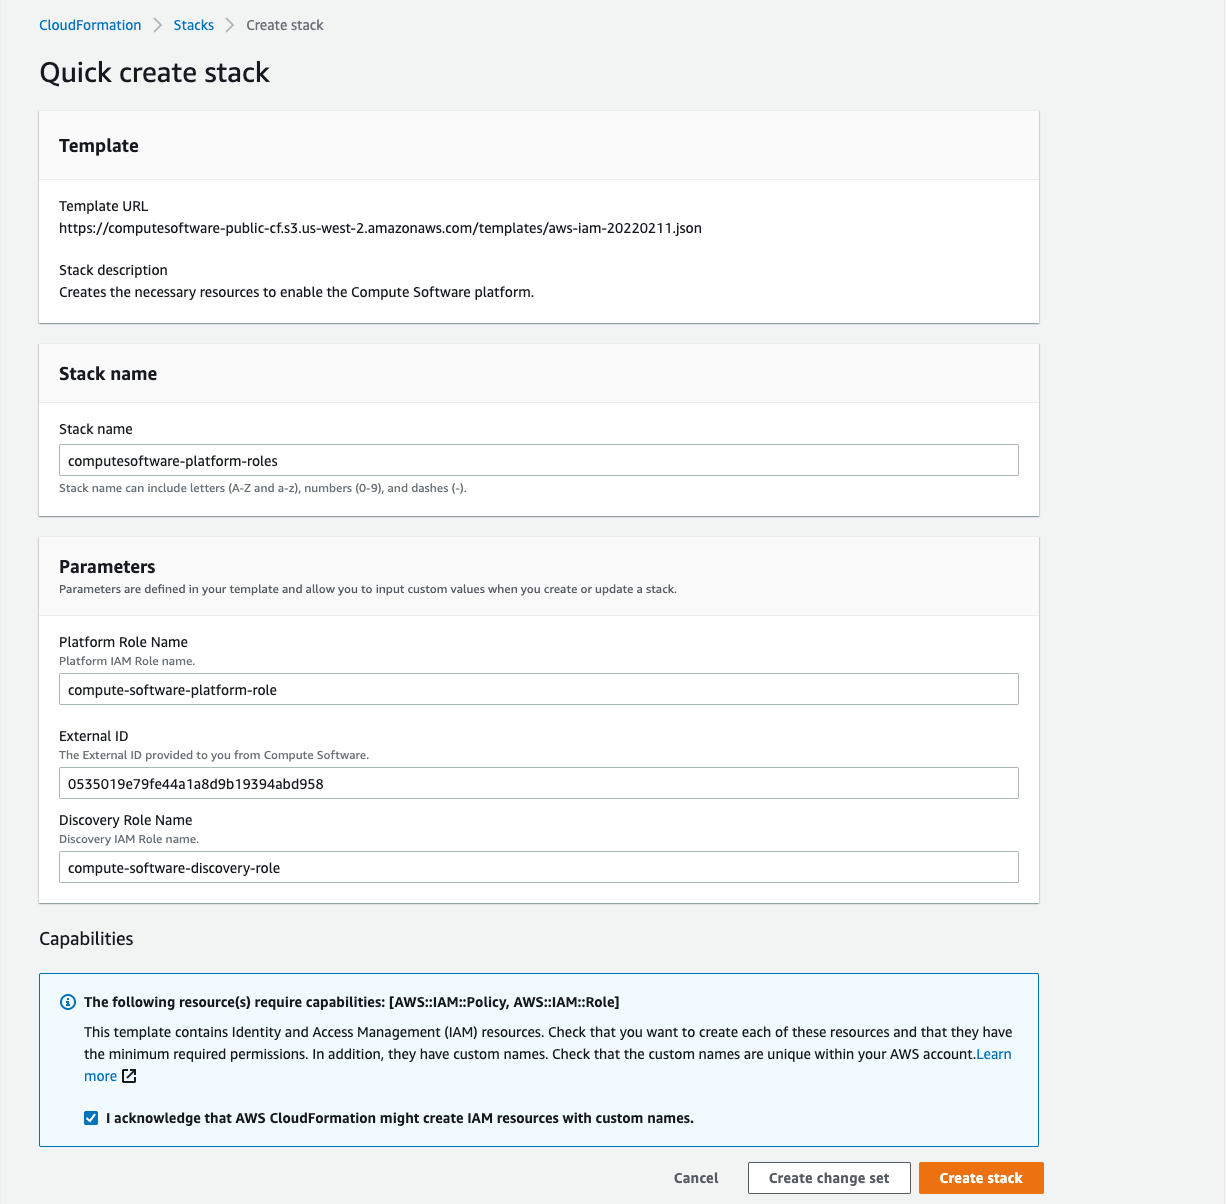Screen dimensions: 1227x1204
Task: Click into the Platform Role Name field
Action: [x=538, y=690]
